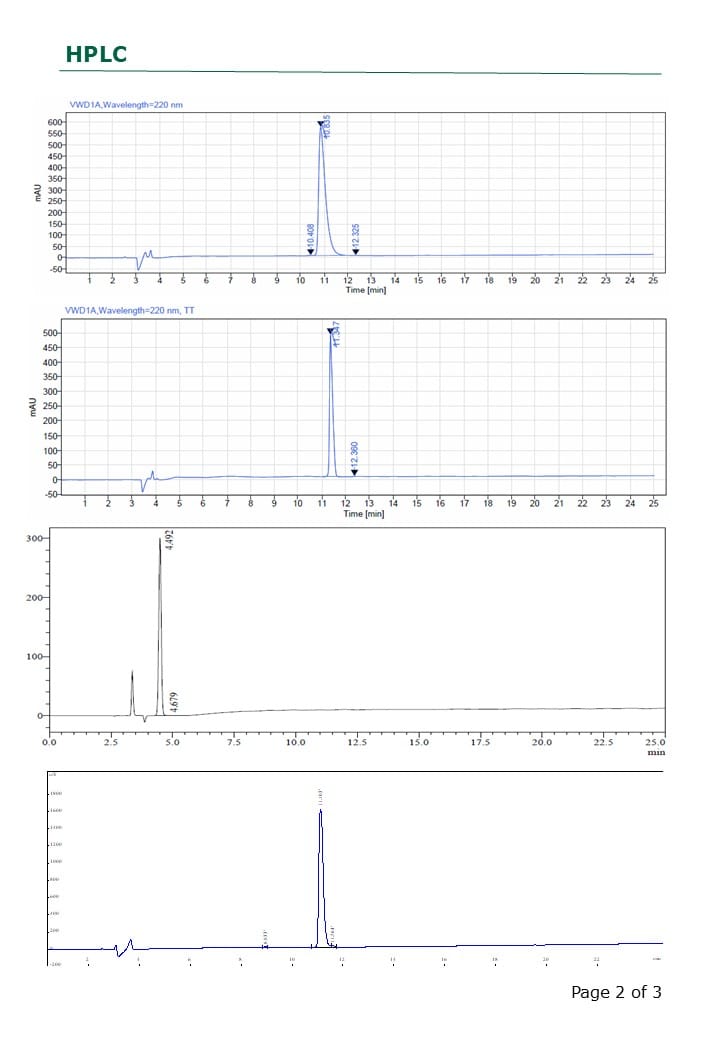Image resolution: width=720 pixels, height=1040 pixels.
Task: Click the 4.492 peak label in the third chromatogram
Action: click(x=170, y=539)
